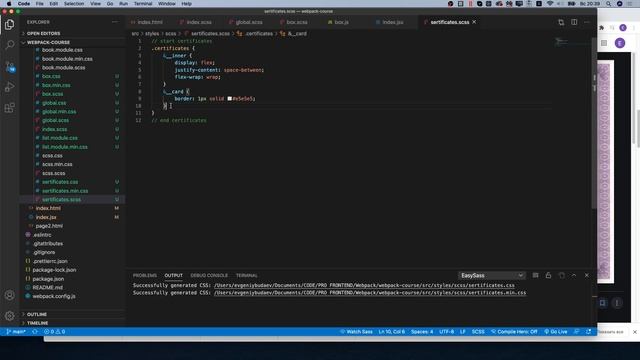Open the Problems panel tab
Image resolution: width=640 pixels, height=360 pixels.
pos(144,276)
